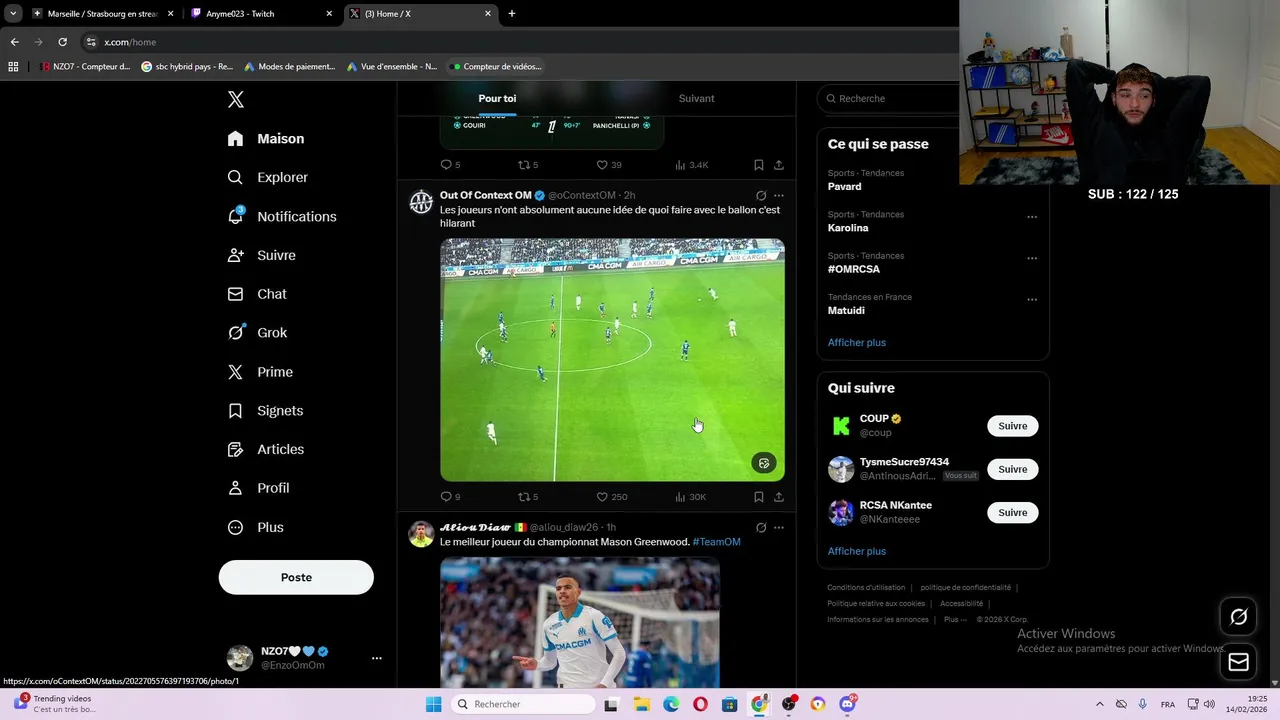Open more options on Aliou Diaw post
The width and height of the screenshot is (1280, 720).
779,527
